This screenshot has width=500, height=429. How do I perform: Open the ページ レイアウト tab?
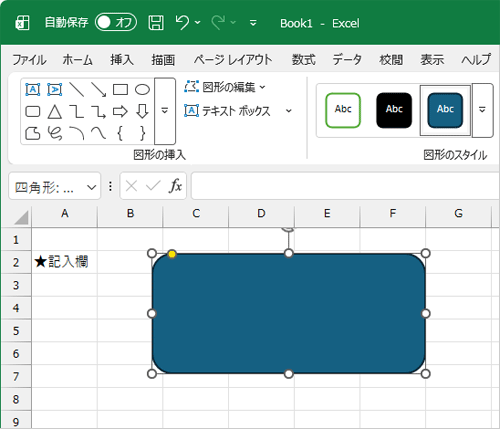tap(233, 60)
